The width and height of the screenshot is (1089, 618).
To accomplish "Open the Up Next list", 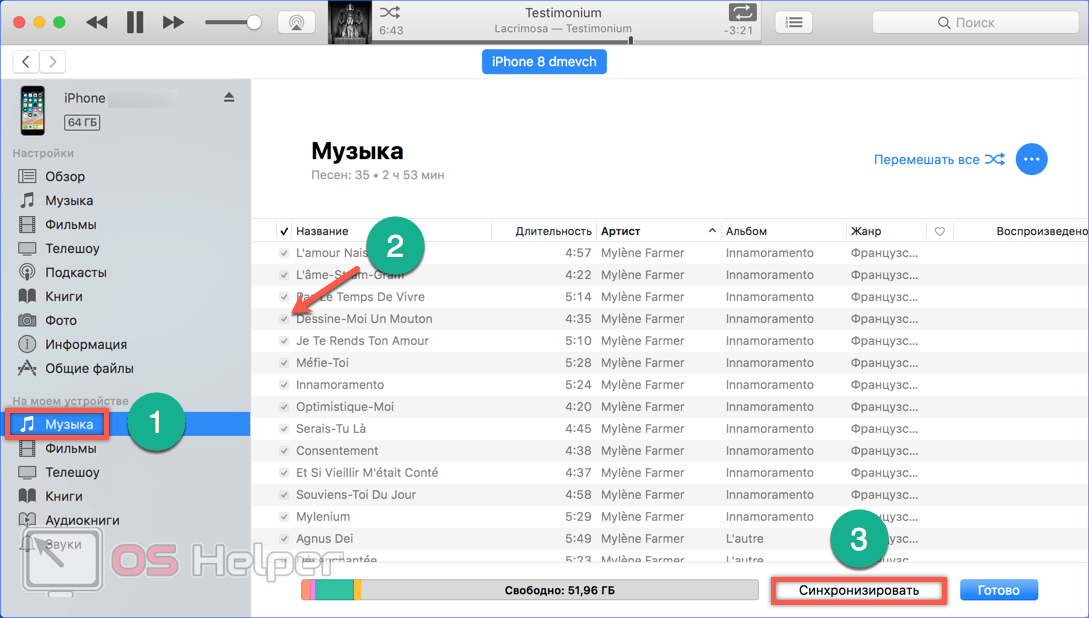I will tap(794, 22).
